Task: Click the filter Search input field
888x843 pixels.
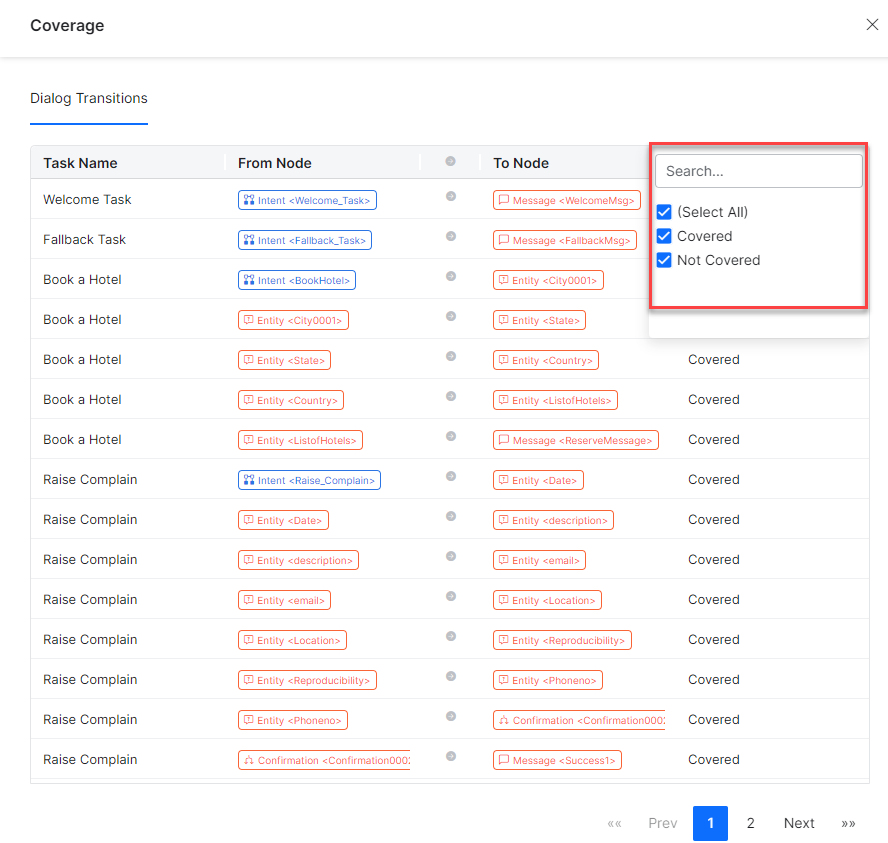Action: [758, 171]
